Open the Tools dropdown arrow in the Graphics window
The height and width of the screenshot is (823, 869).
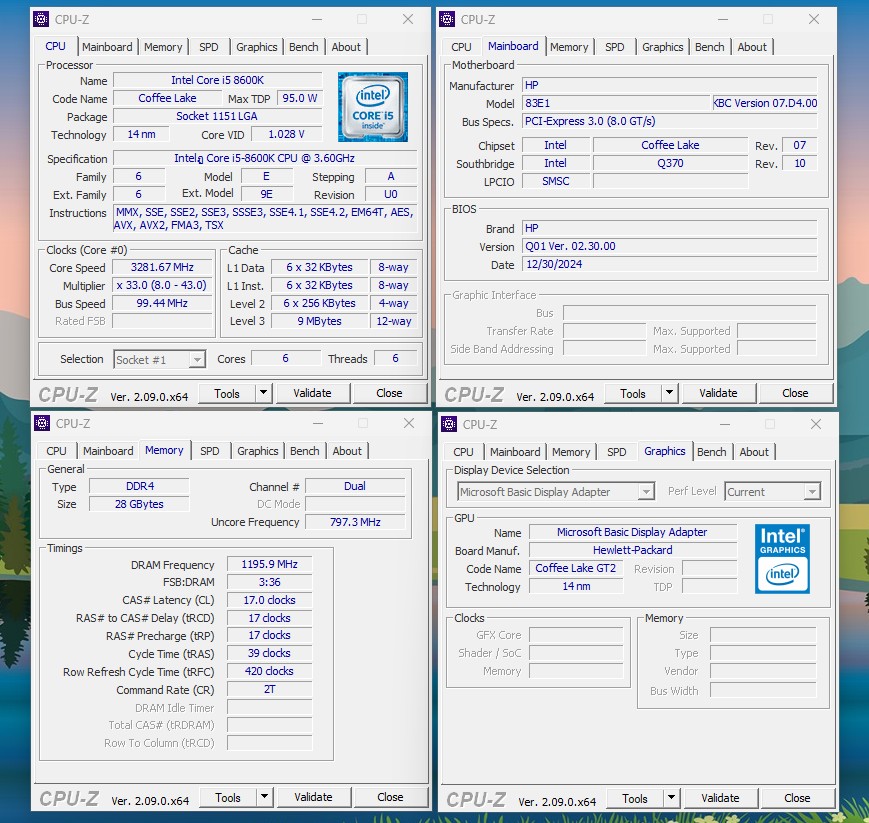672,798
